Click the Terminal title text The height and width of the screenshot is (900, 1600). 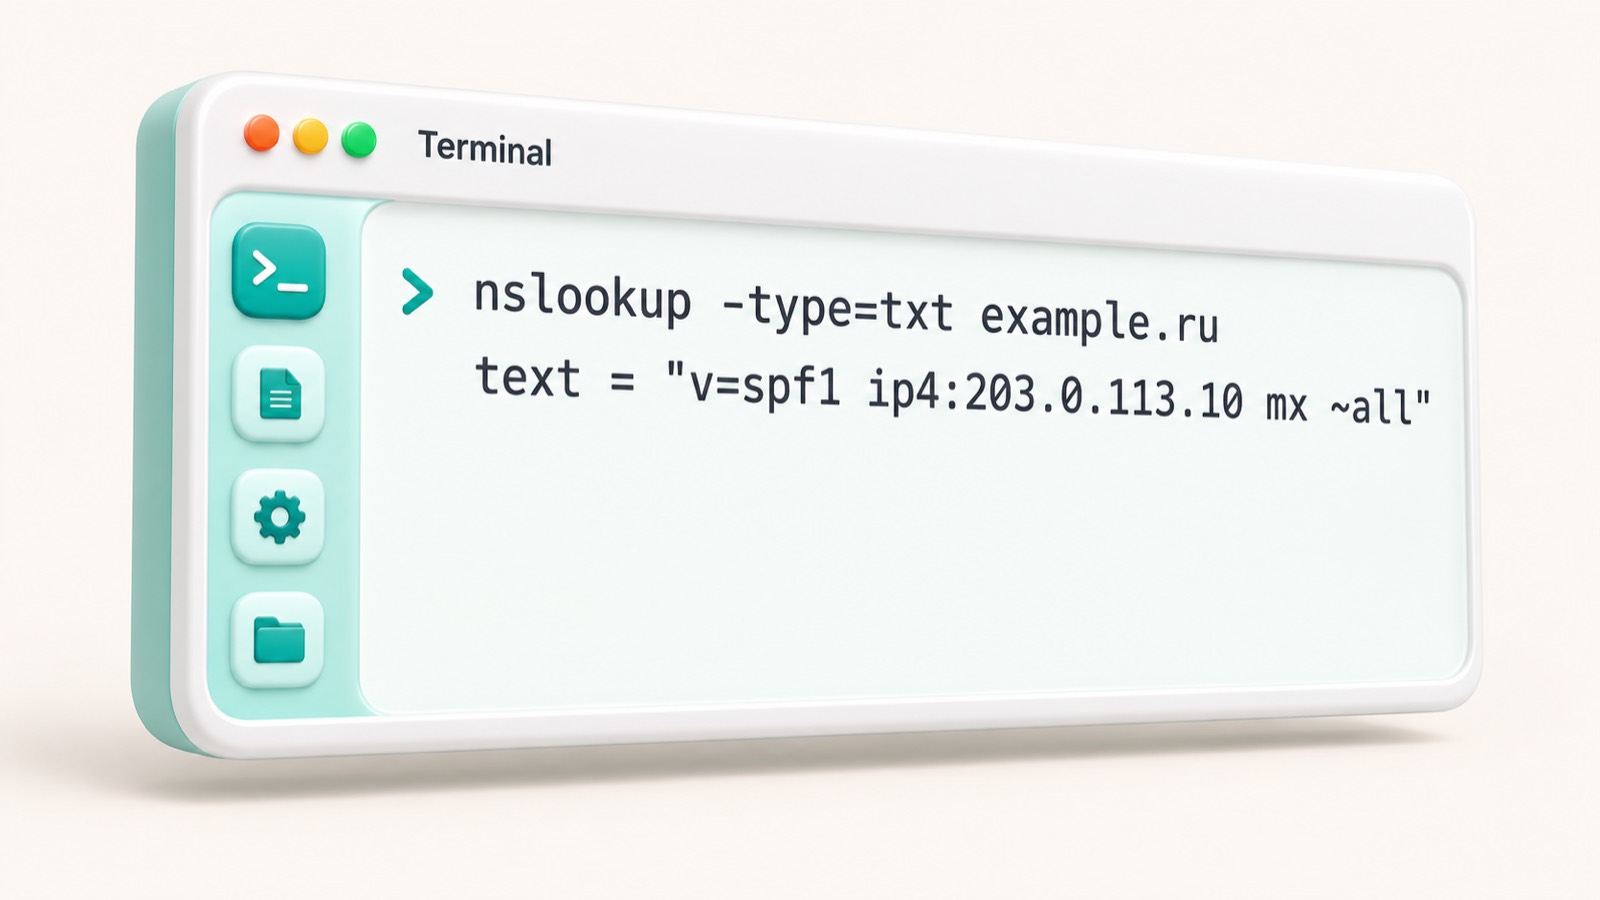(485, 148)
